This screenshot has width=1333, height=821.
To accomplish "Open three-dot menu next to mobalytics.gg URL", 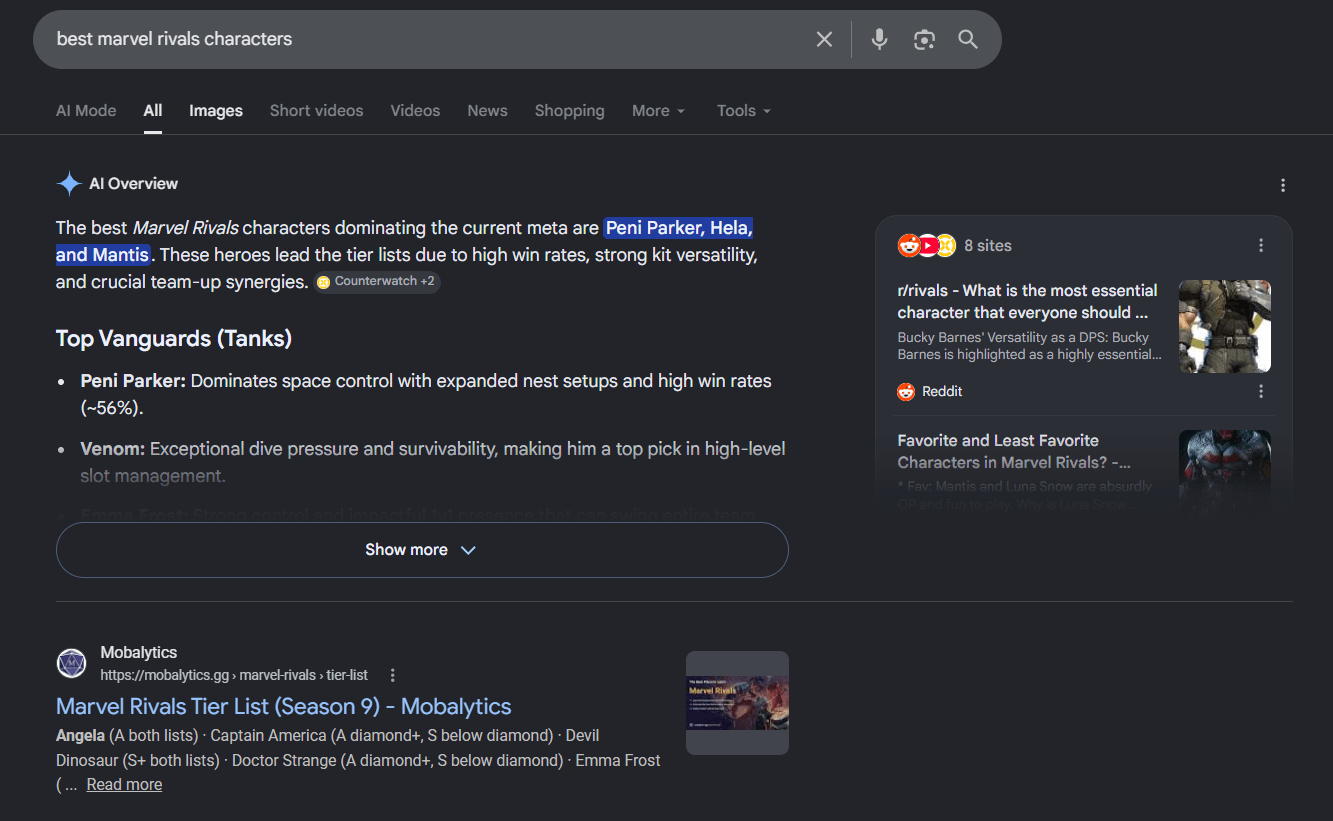I will (x=393, y=675).
